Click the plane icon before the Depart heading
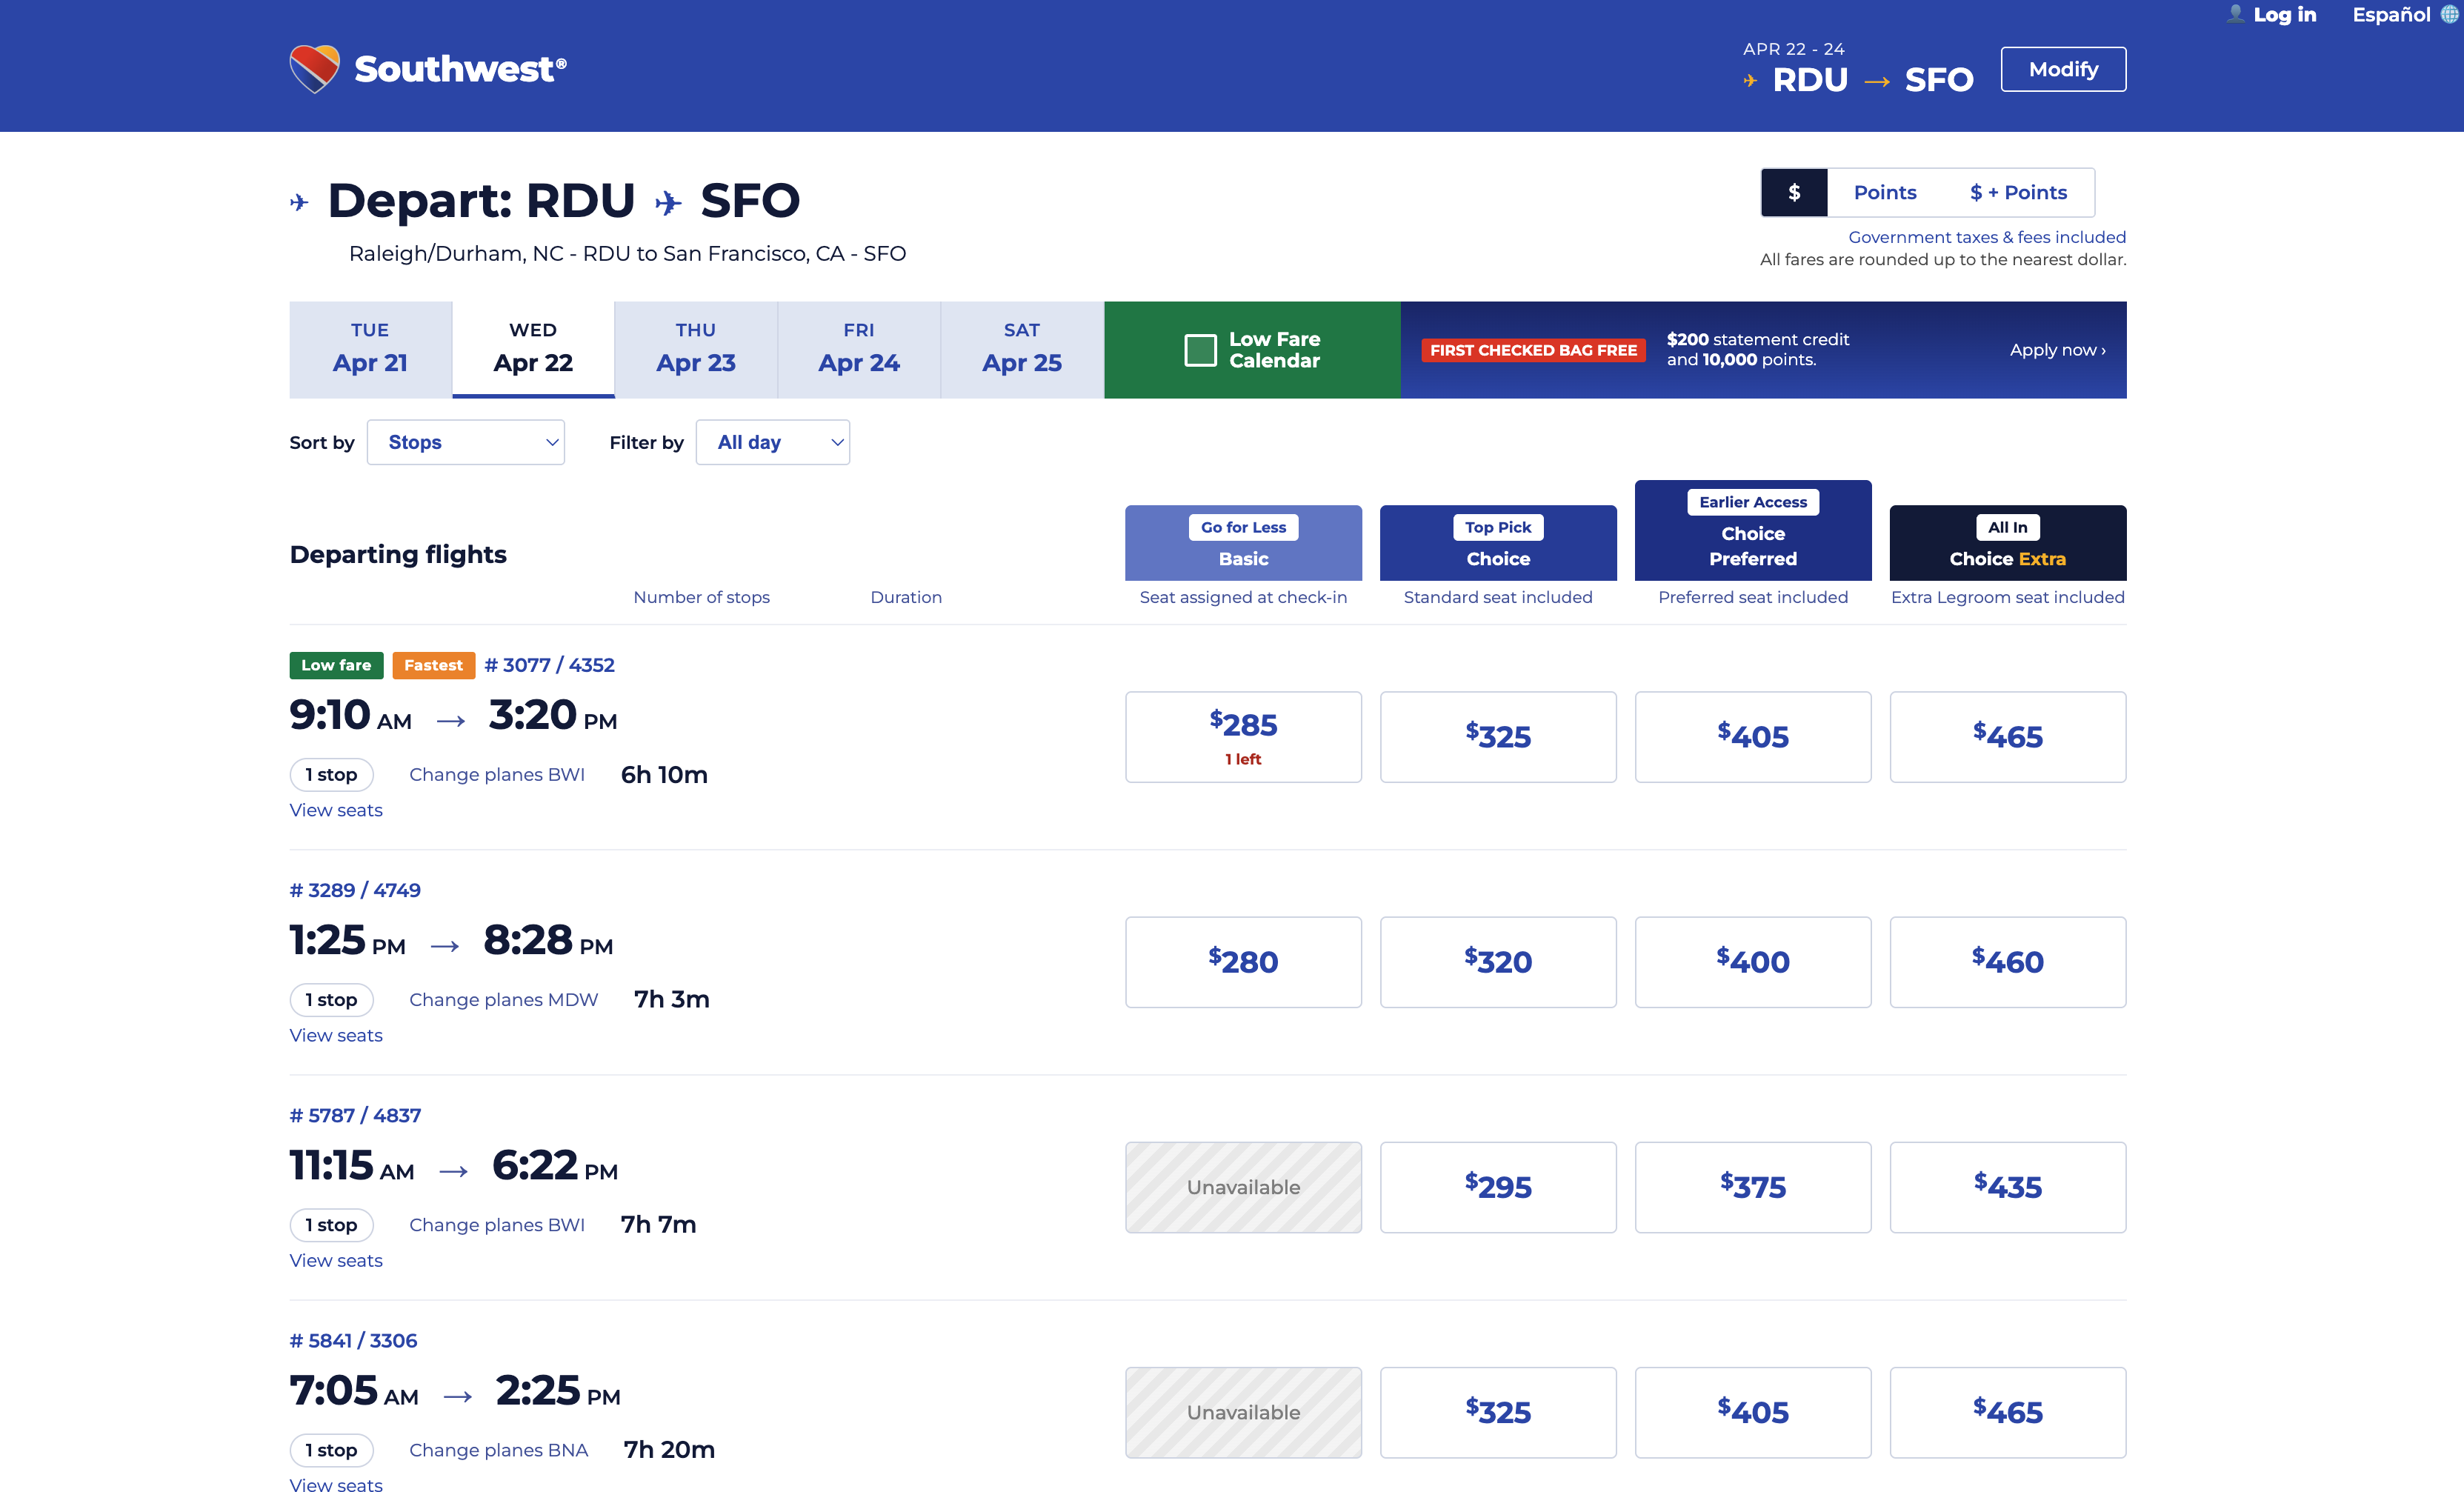 pyautogui.click(x=299, y=203)
